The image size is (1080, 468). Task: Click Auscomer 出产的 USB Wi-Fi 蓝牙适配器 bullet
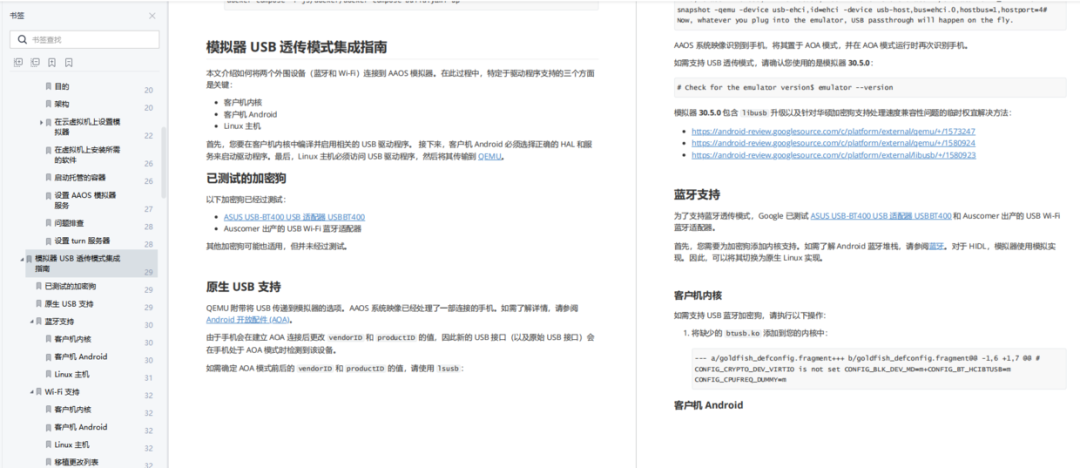coord(293,228)
